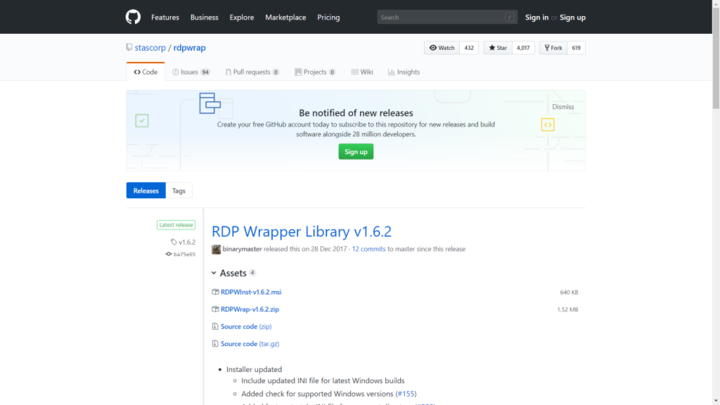This screenshot has height=405, width=720.
Task: Open the stascorp owner link
Action: pyautogui.click(x=150, y=48)
